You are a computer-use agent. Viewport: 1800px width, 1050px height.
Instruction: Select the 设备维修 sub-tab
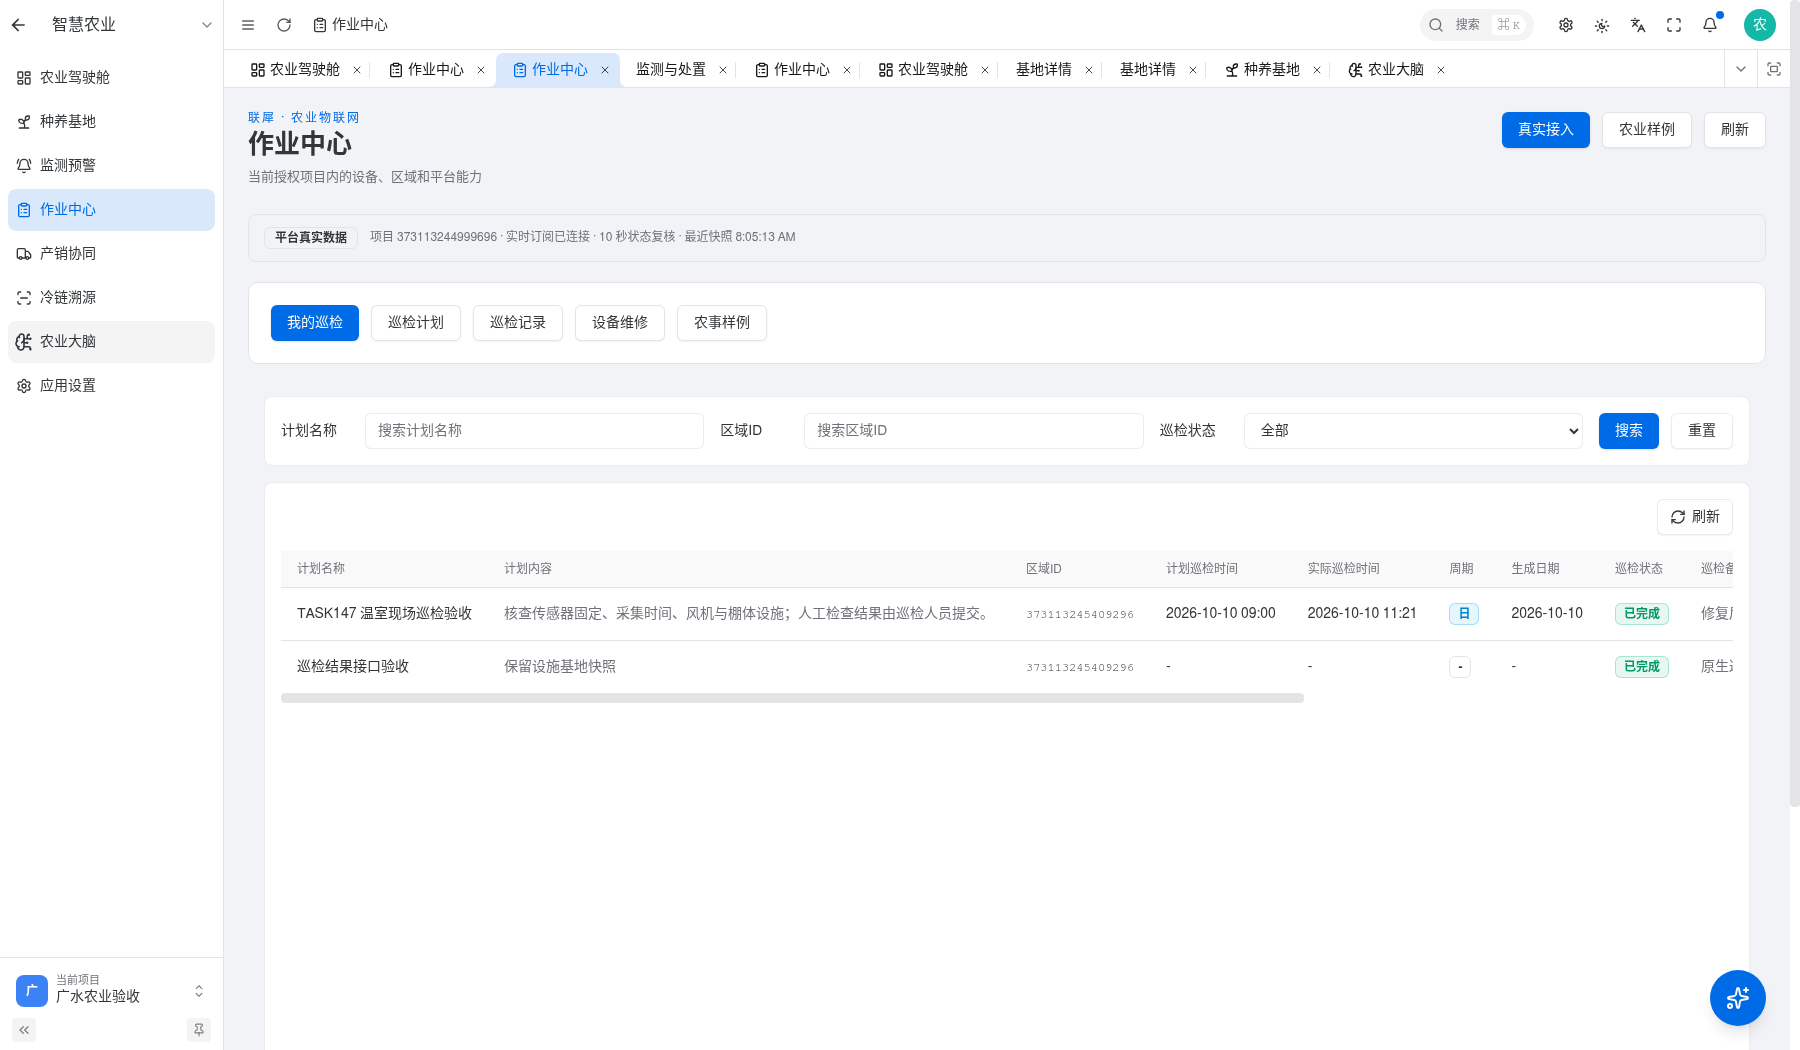click(x=620, y=323)
